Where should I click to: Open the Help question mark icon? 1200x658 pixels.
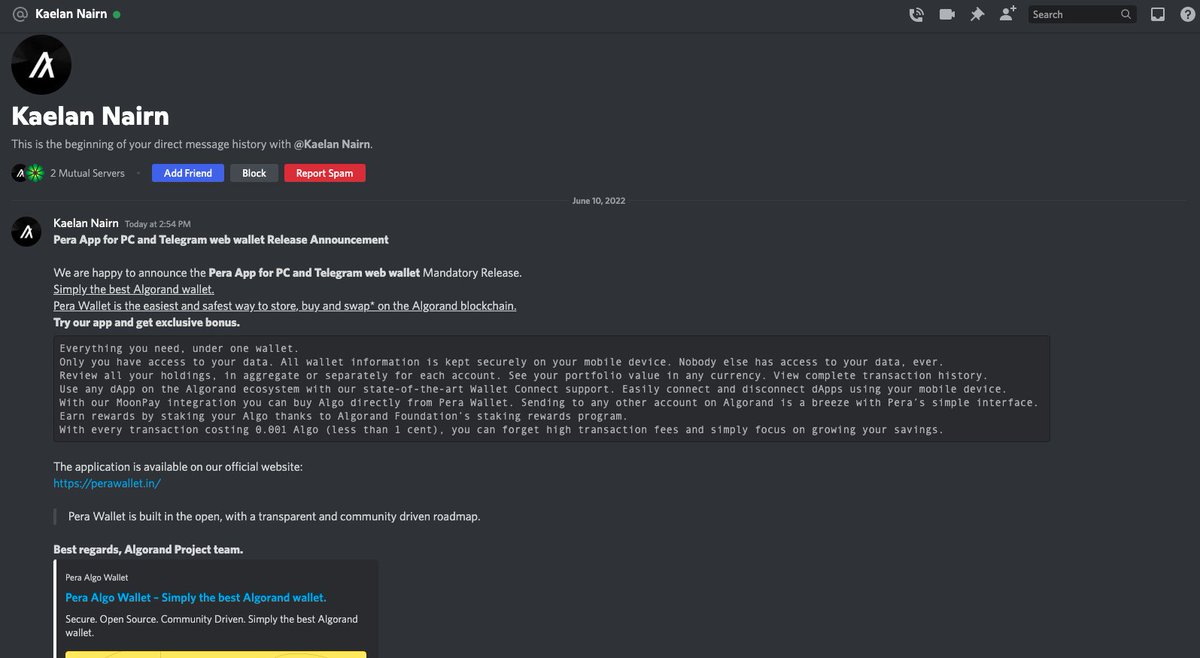click(x=1186, y=15)
